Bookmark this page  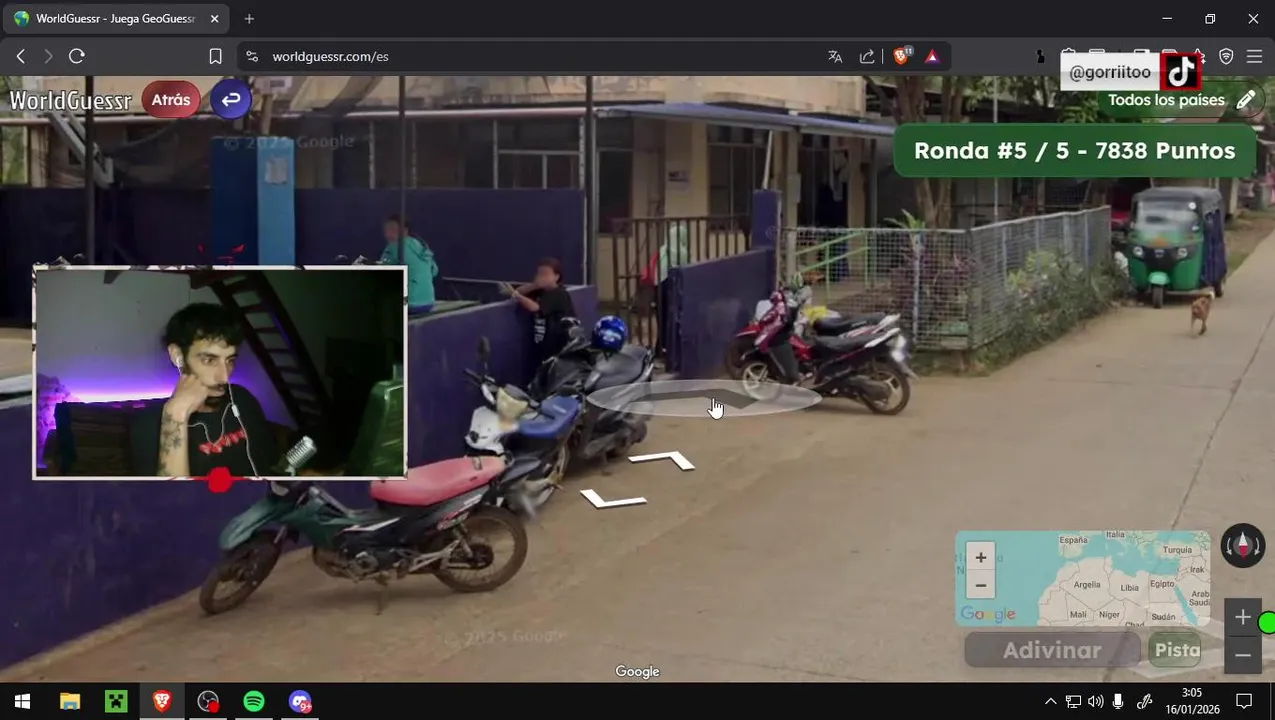pos(215,56)
